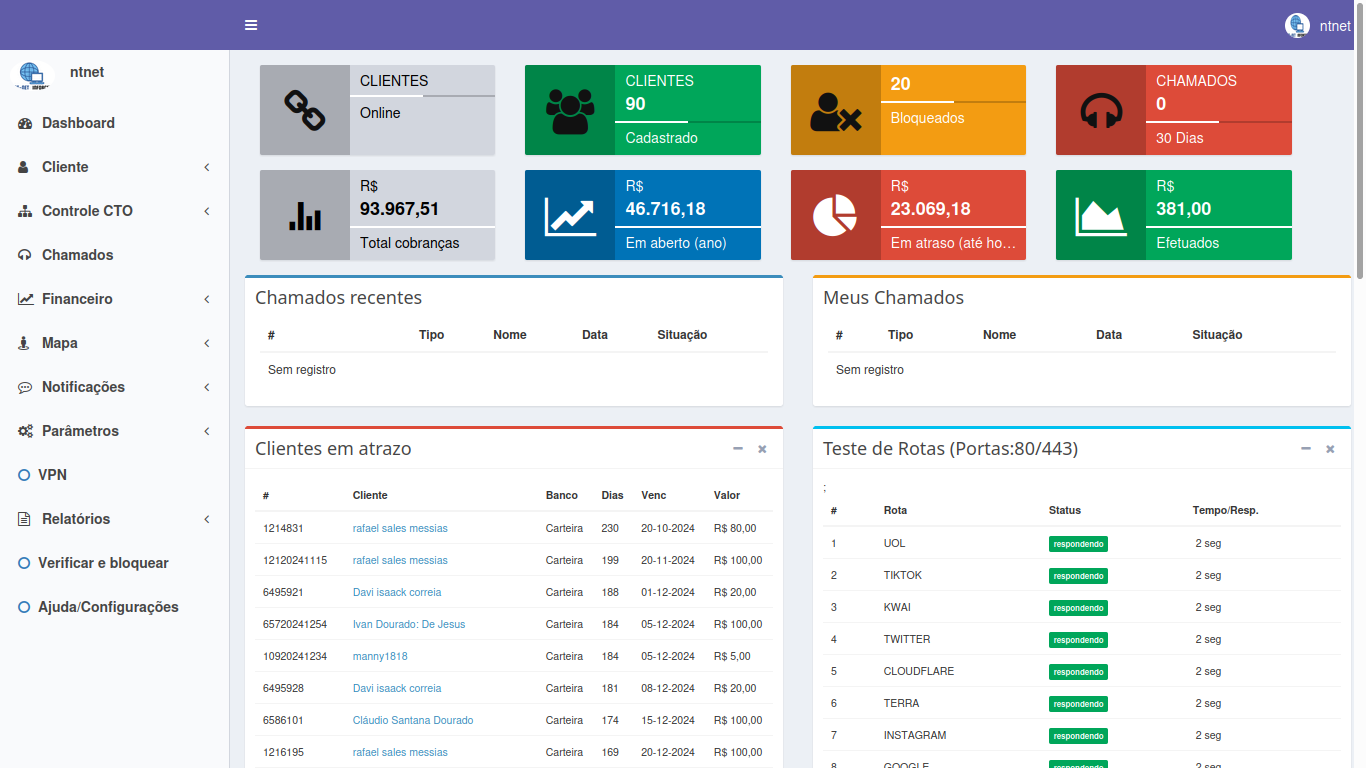
Task: Open client rafael sales messias for invoice 1214831
Action: coord(400,528)
